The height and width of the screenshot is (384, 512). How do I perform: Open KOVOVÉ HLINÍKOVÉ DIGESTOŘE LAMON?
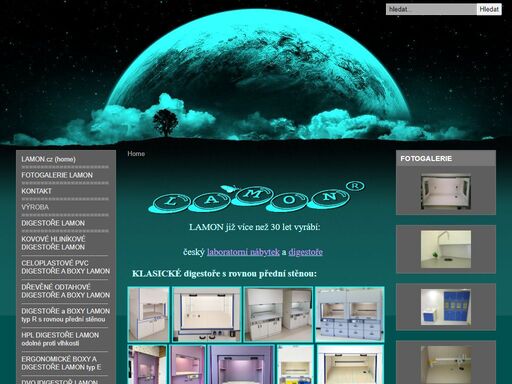pyautogui.click(x=53, y=243)
